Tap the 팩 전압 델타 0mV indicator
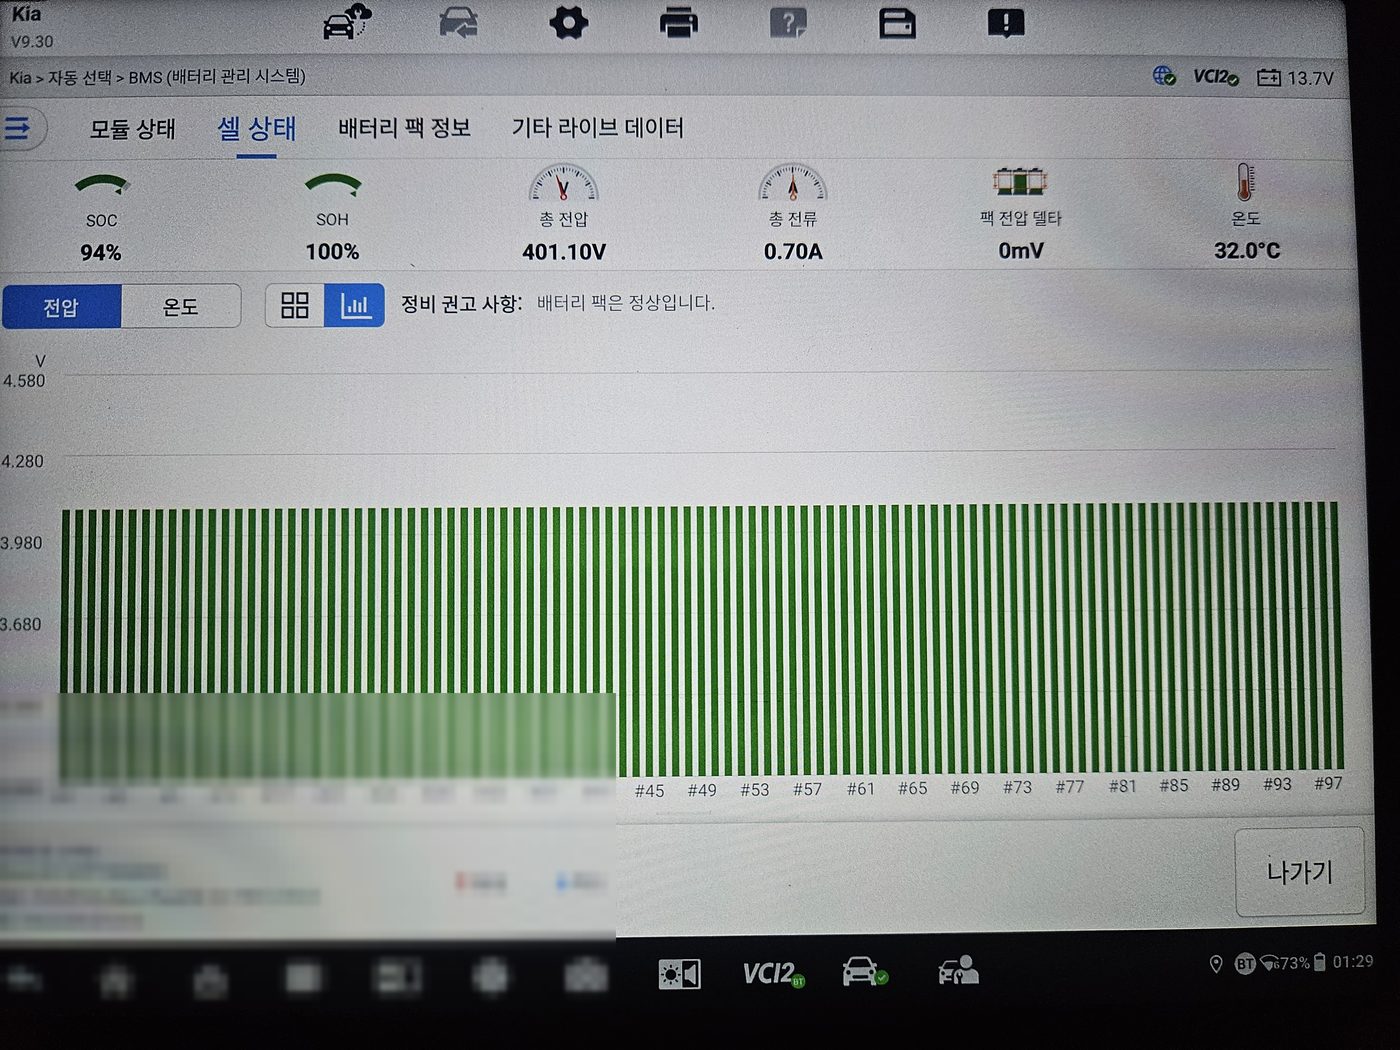1400x1050 pixels. point(1021,213)
